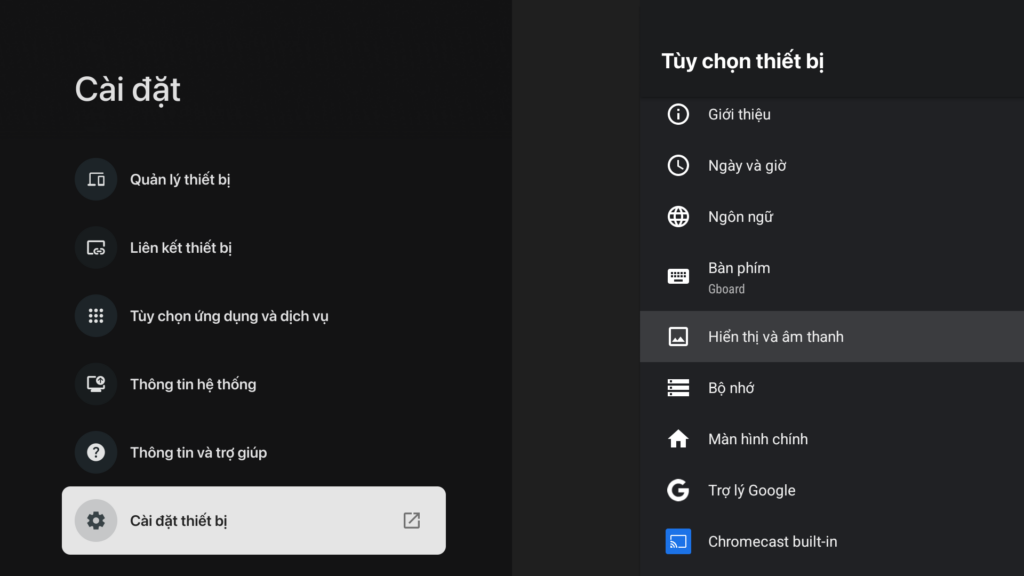The height and width of the screenshot is (576, 1024).
Task: Click the keyboard icon beside Bàn phím
Action: click(678, 276)
